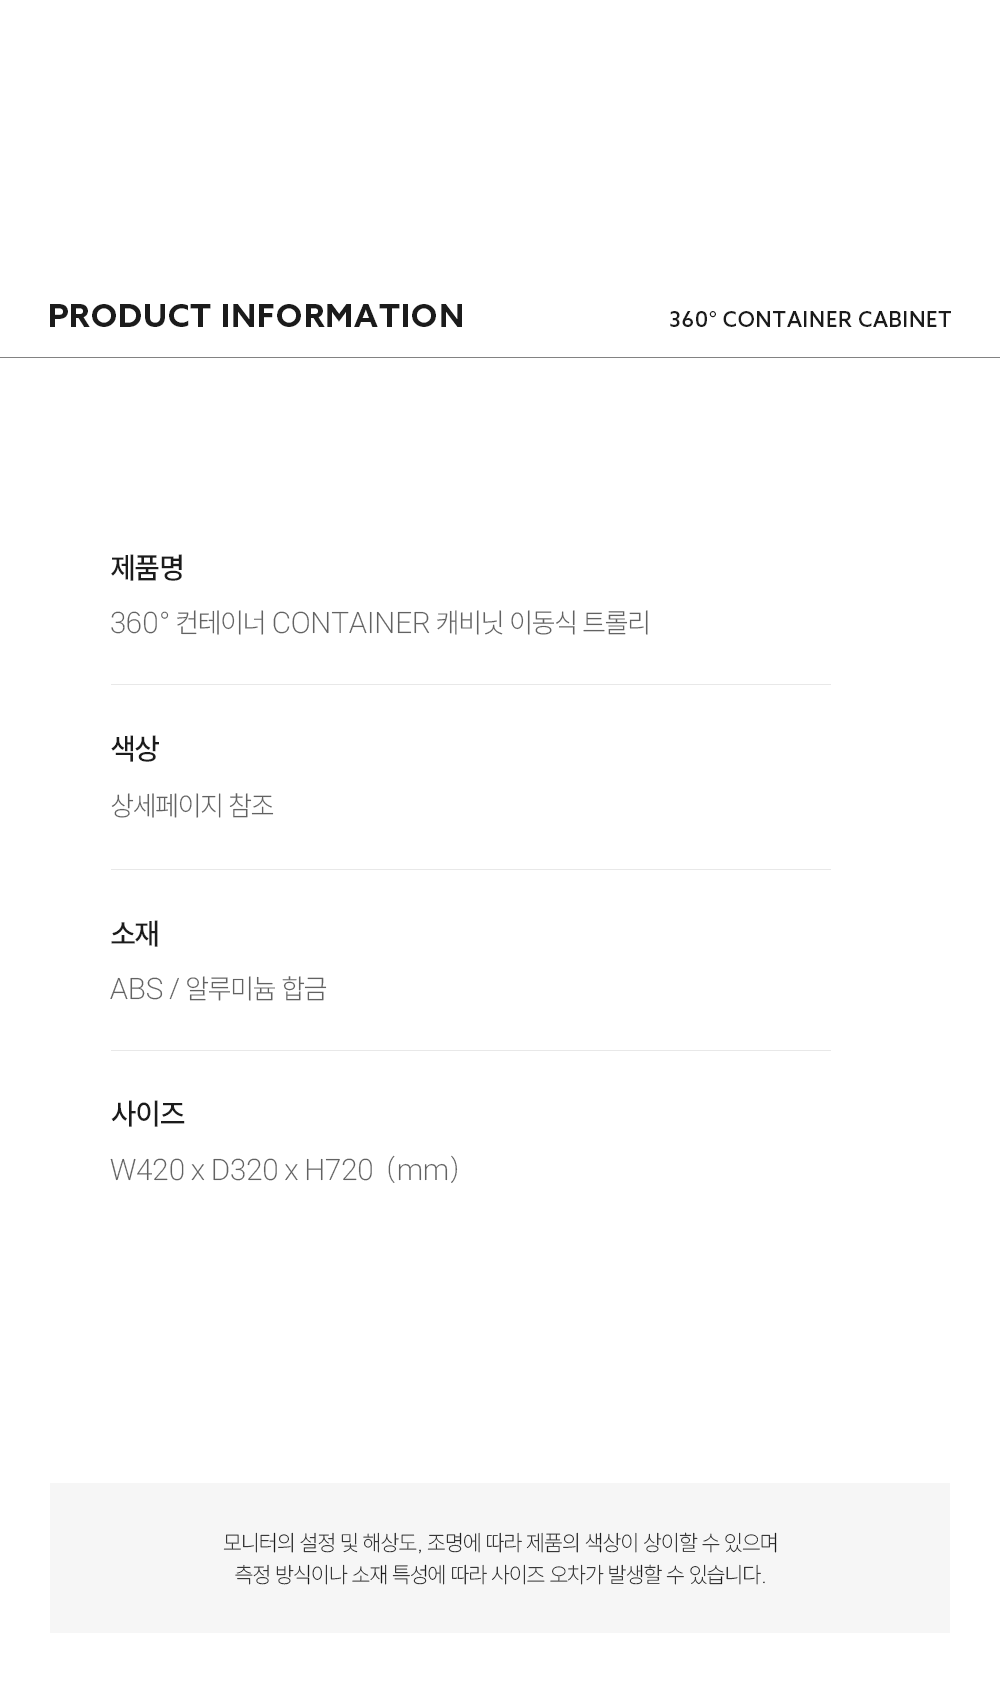Click the divider line below product name
The width and height of the screenshot is (1000, 1697).
coord(470,684)
